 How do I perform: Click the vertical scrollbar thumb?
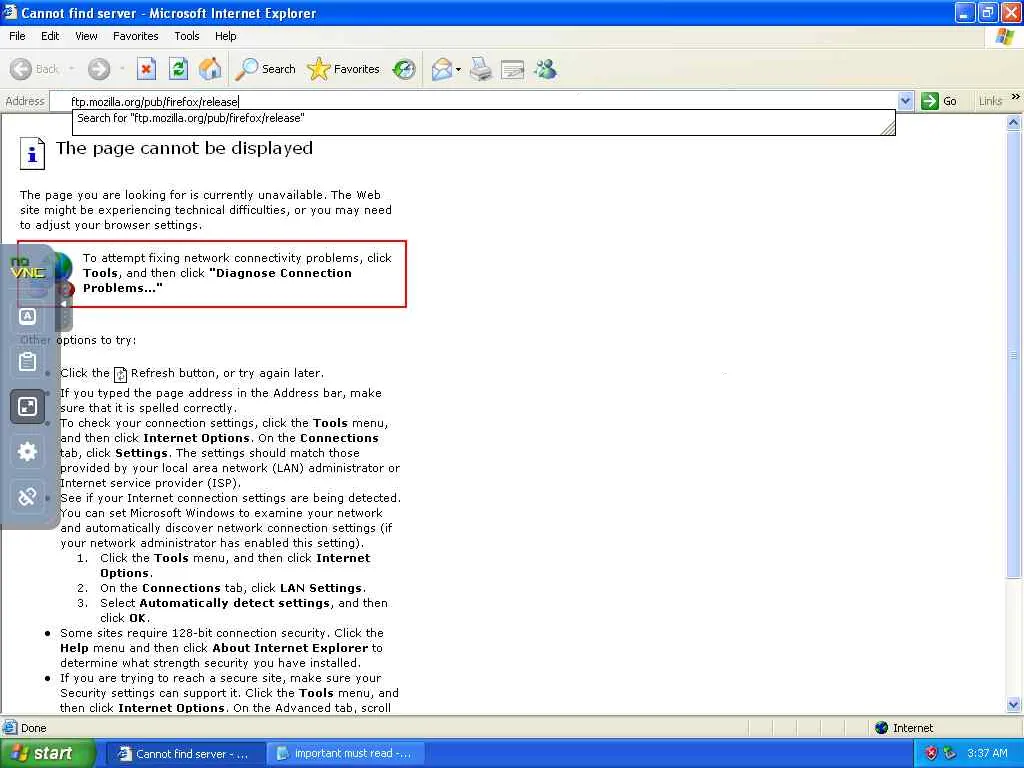[1014, 355]
